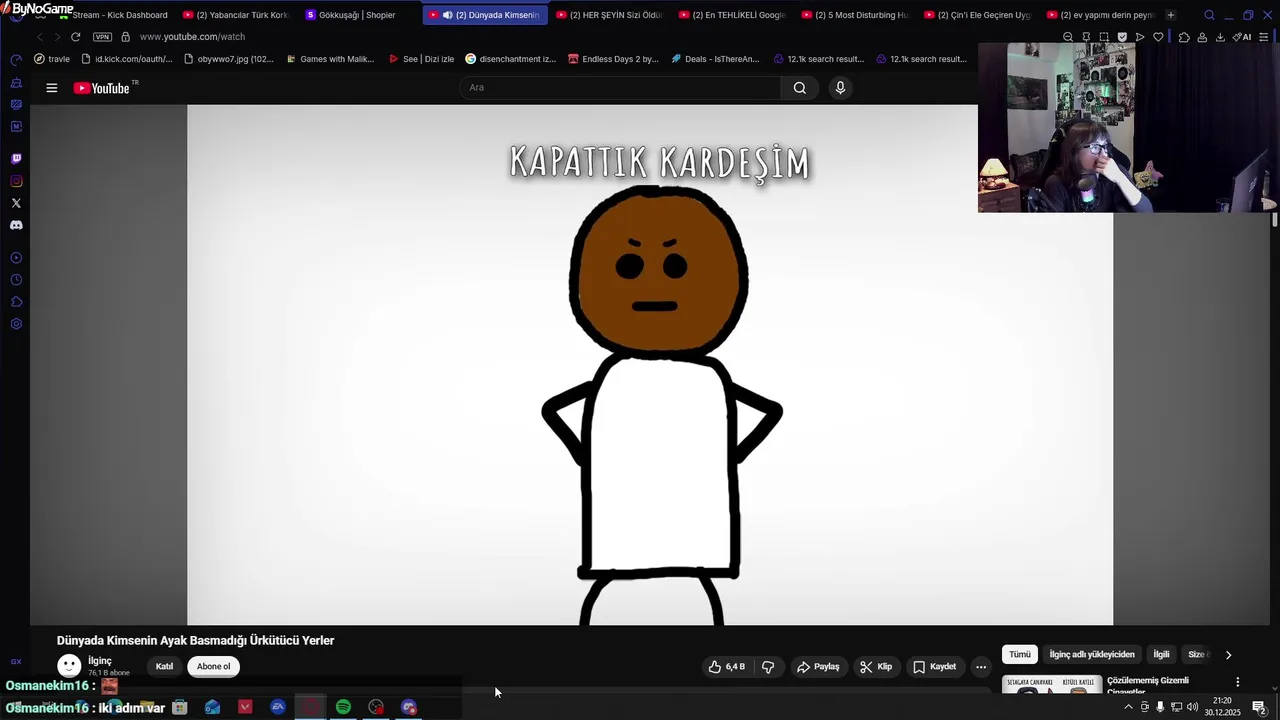
Task: Open YouTube guide hamburger menu
Action: click(x=52, y=88)
